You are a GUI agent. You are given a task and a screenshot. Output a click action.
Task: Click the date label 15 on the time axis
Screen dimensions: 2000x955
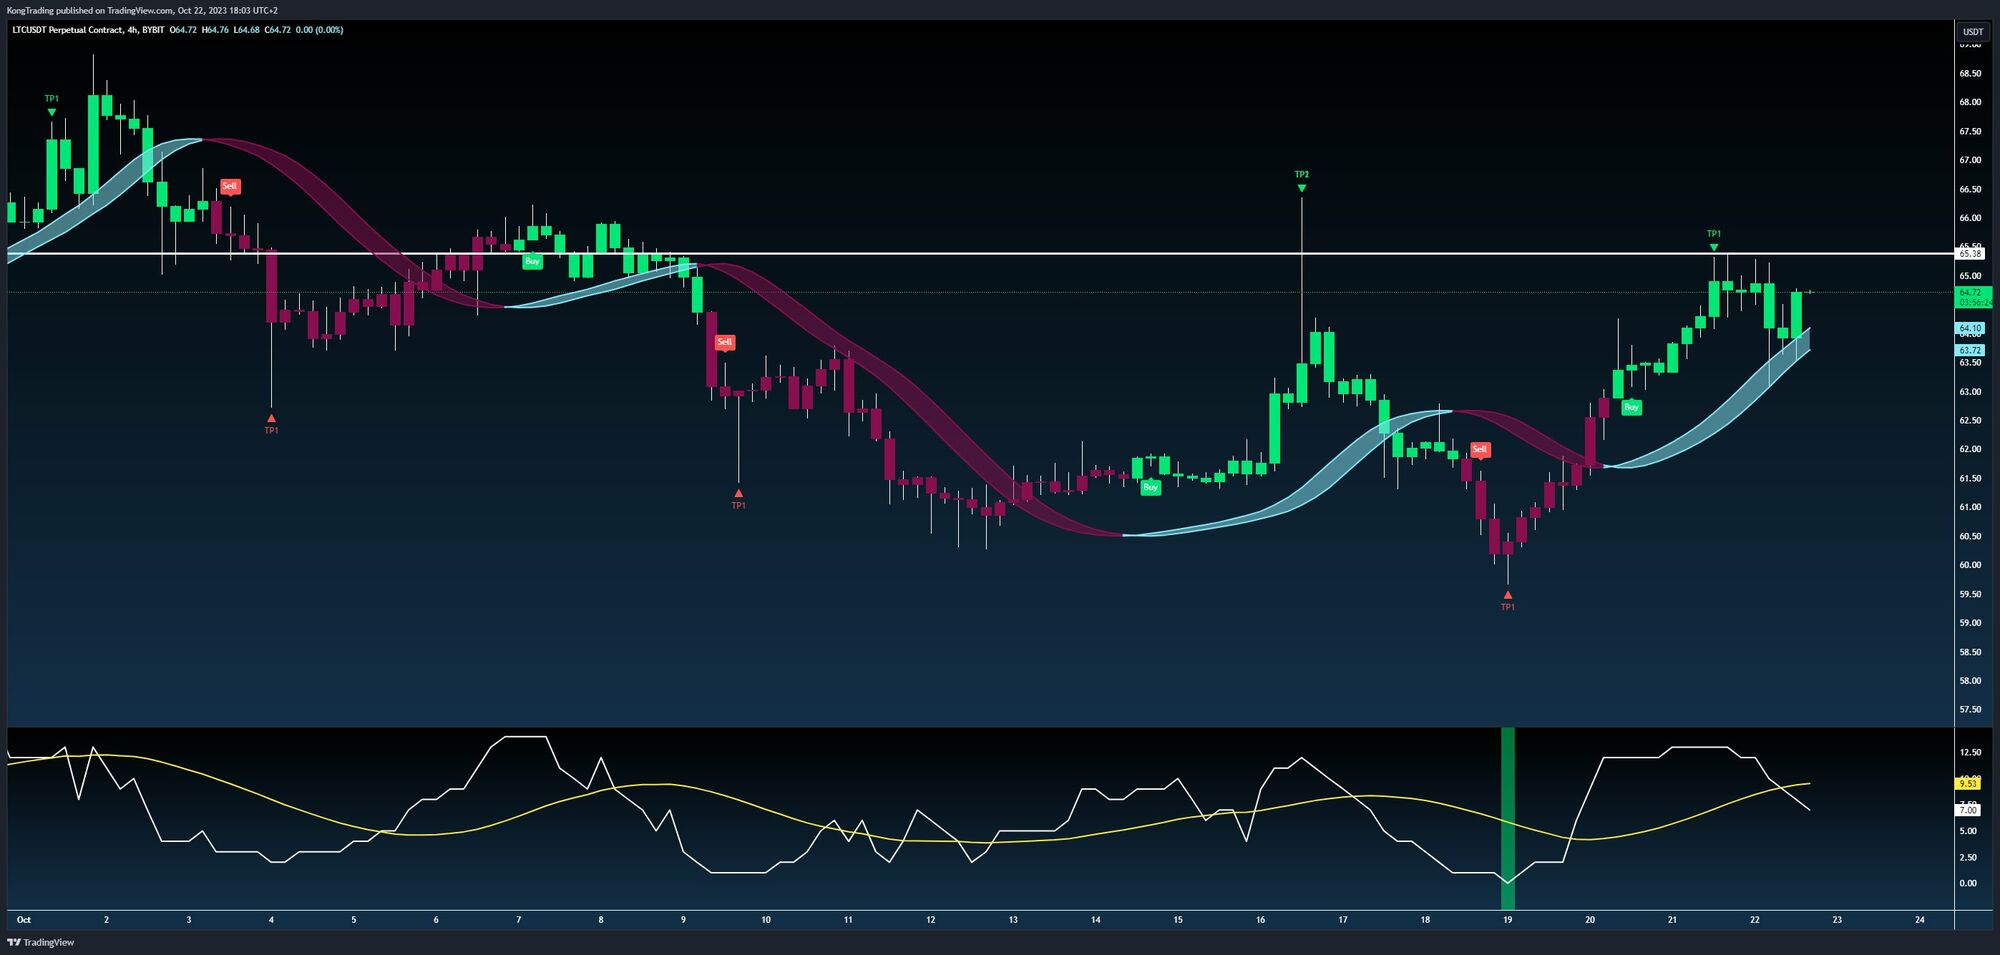(x=1178, y=920)
